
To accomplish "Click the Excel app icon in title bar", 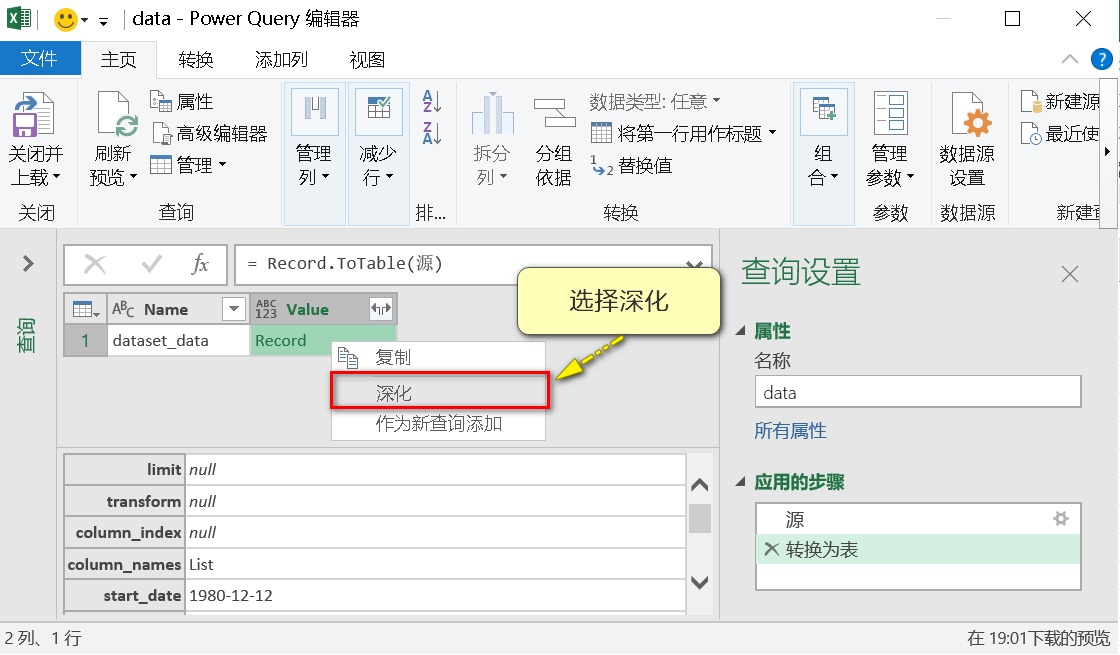I will (19, 19).
